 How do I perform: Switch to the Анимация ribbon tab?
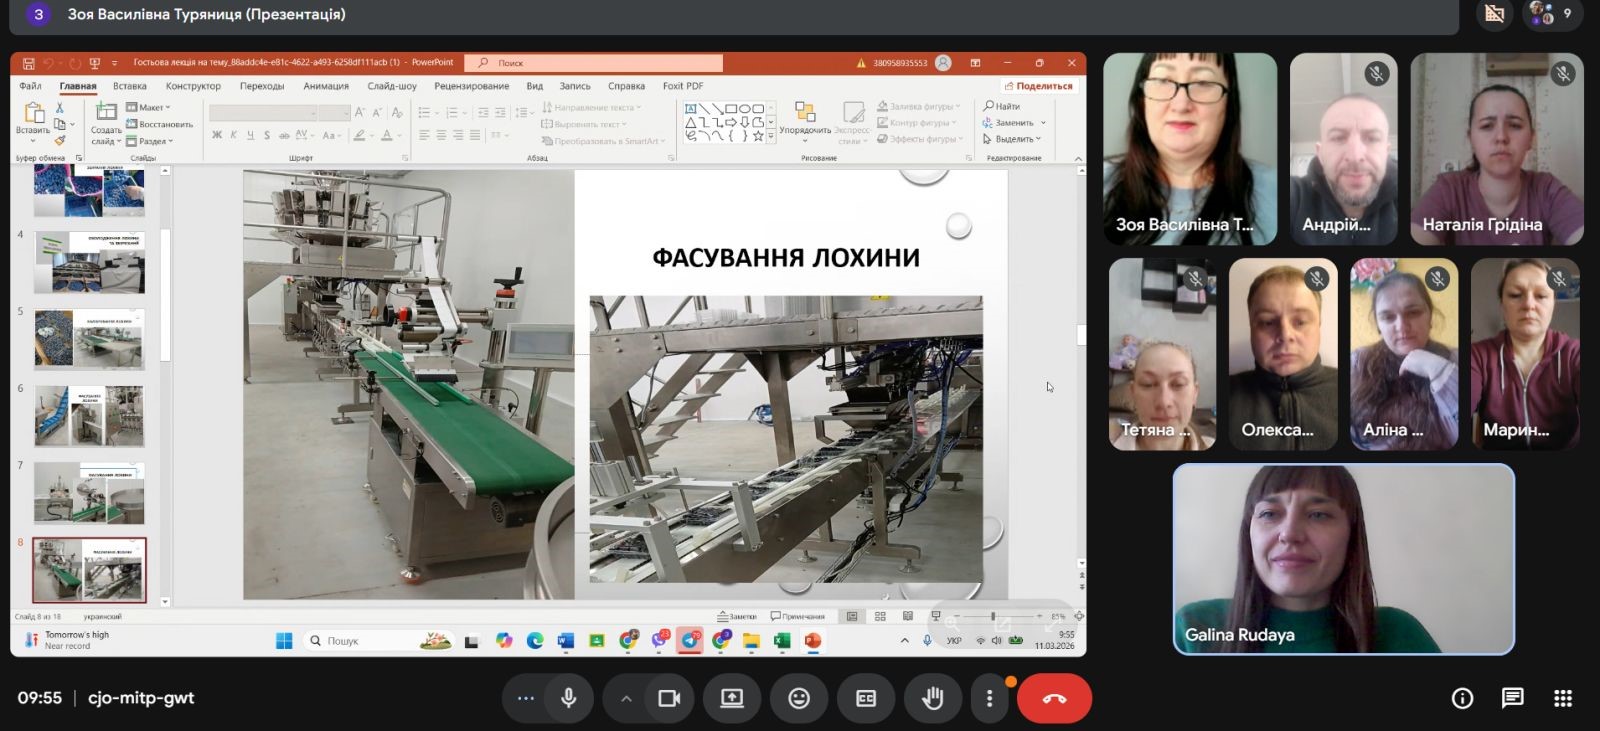pyautogui.click(x=326, y=86)
